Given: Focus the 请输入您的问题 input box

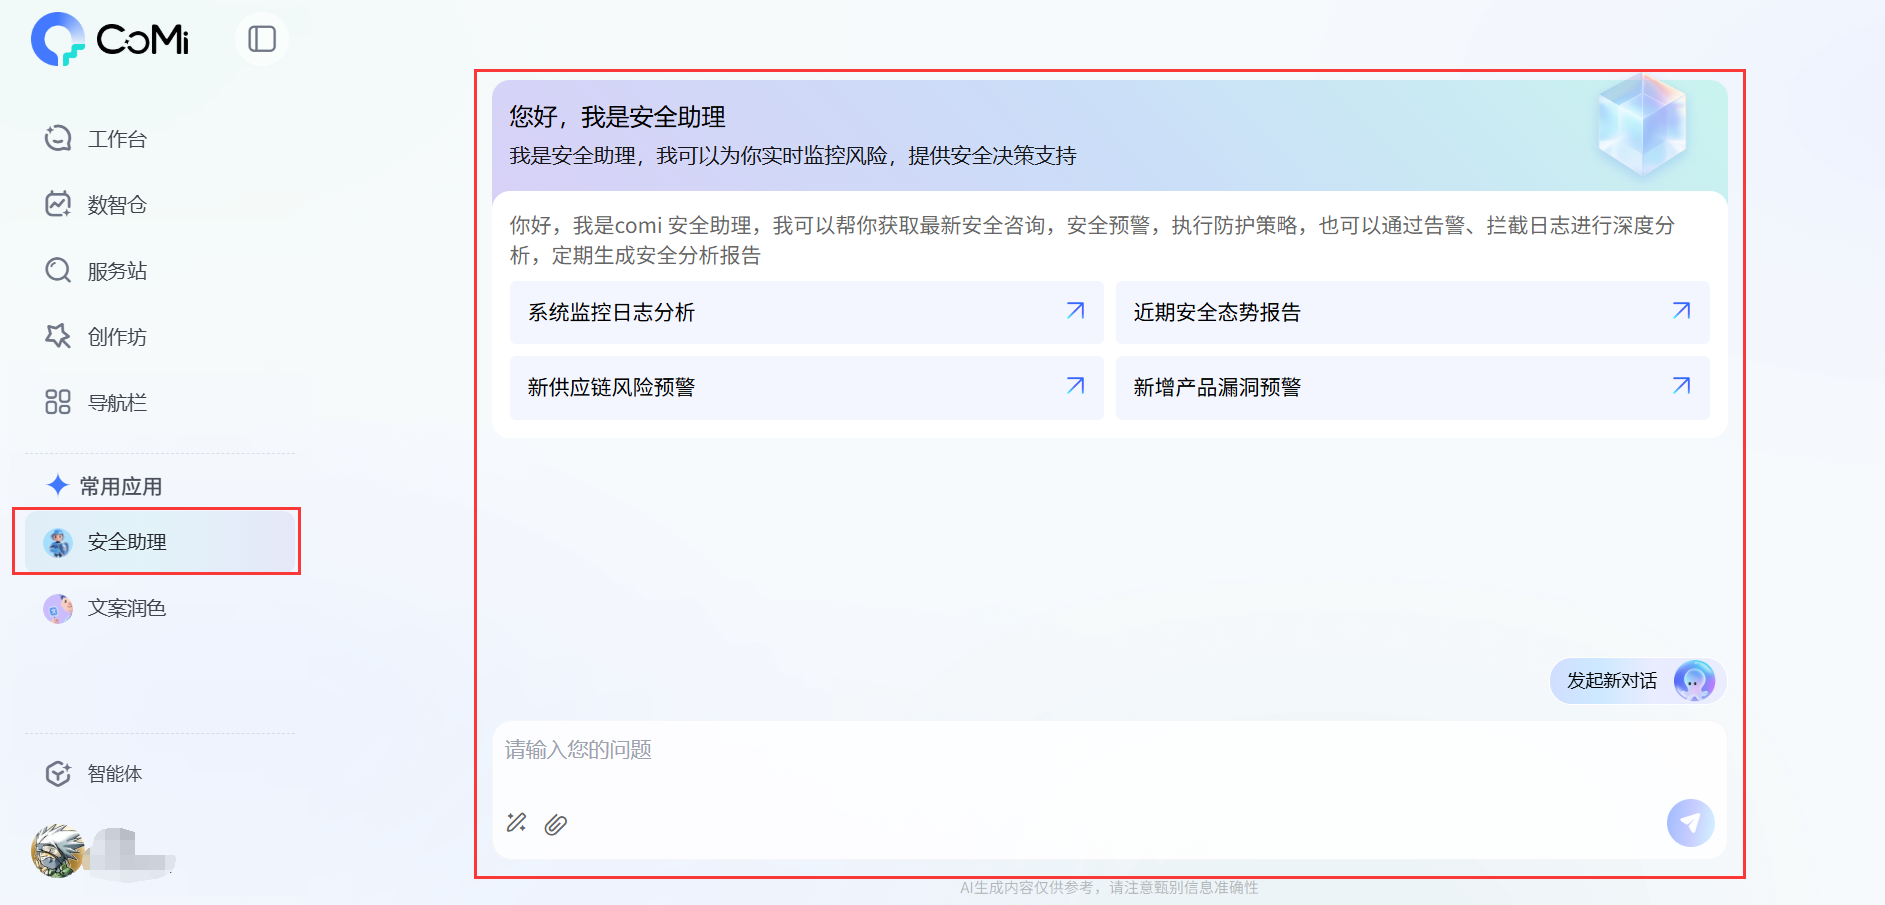Looking at the screenshot, I should (x=1110, y=790).
